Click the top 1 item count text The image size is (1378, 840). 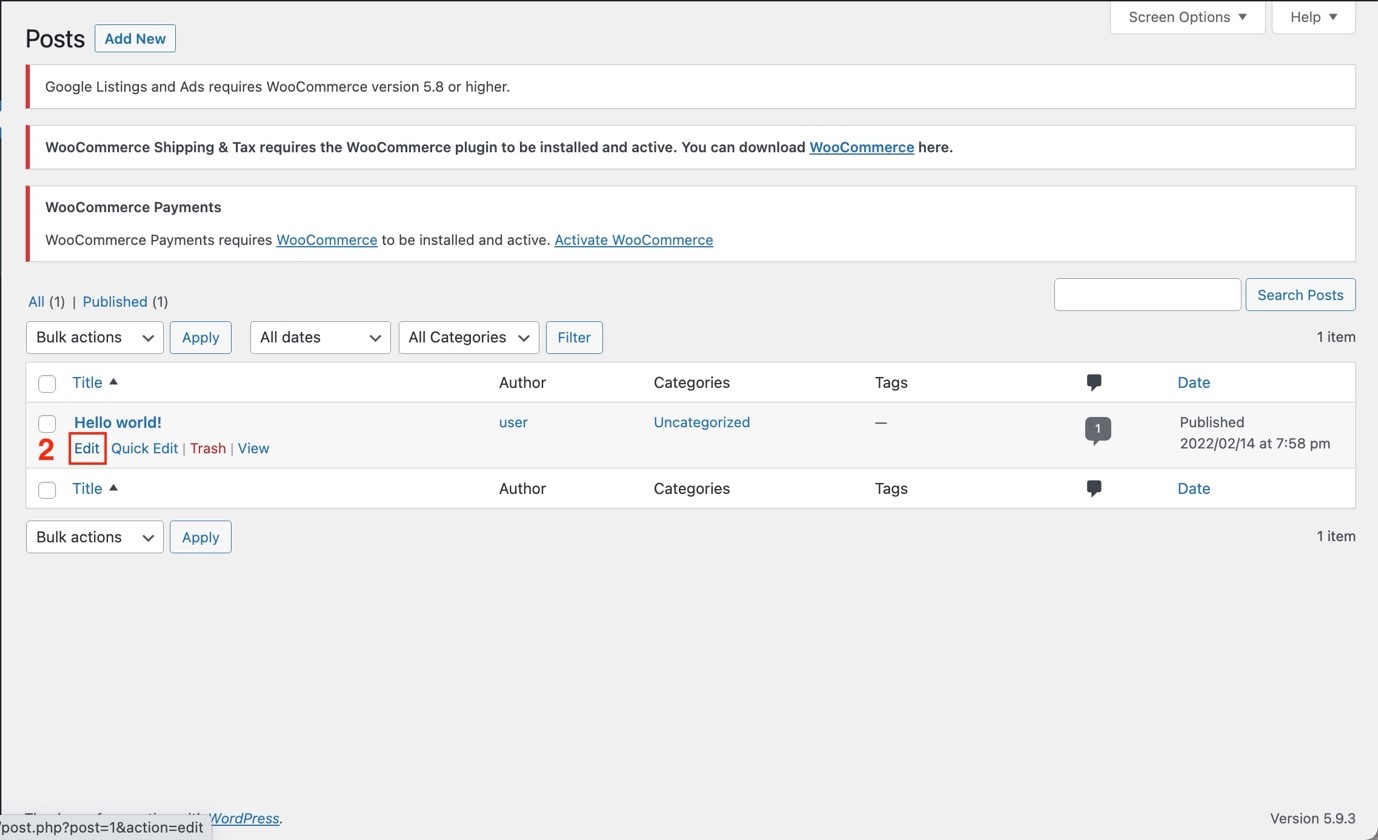tap(1336, 337)
